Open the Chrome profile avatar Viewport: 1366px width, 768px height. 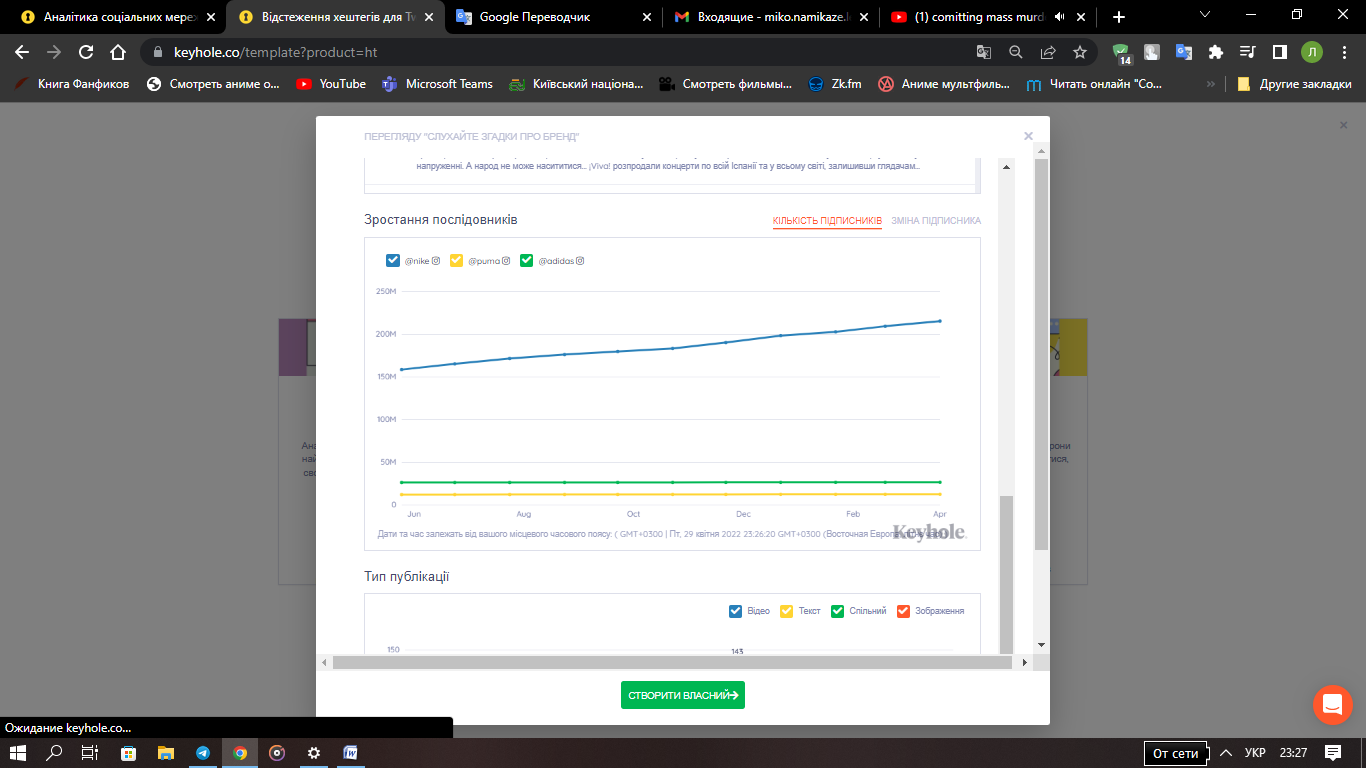coord(1311,52)
